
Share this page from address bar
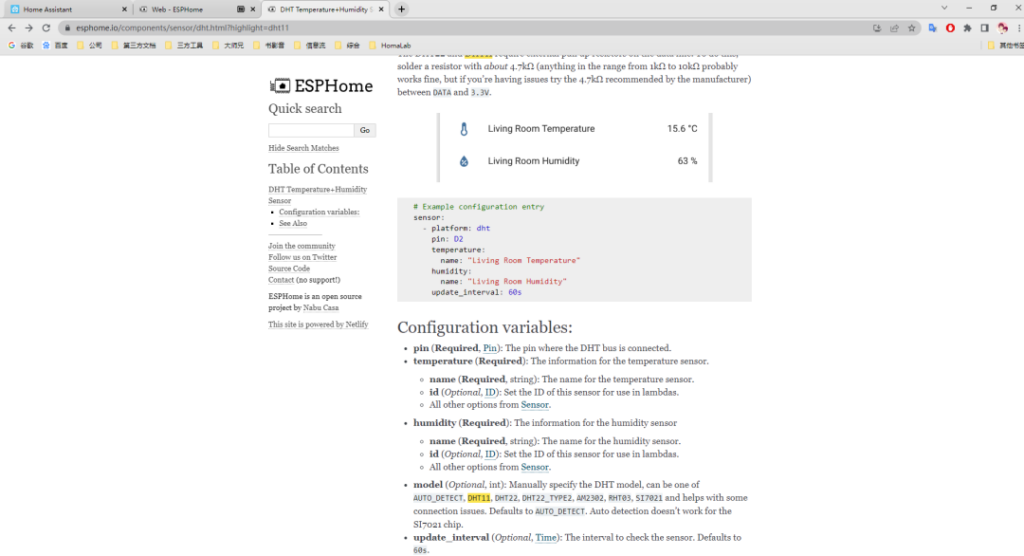click(894, 28)
